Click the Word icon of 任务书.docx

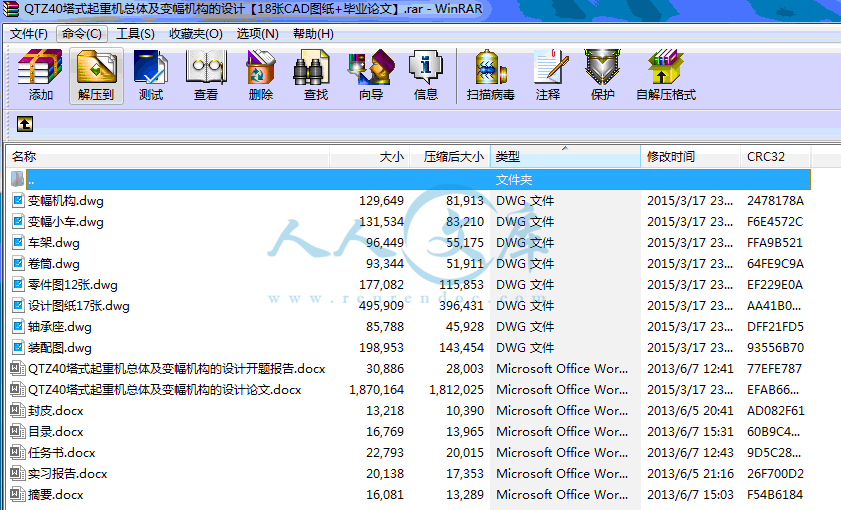pos(18,453)
